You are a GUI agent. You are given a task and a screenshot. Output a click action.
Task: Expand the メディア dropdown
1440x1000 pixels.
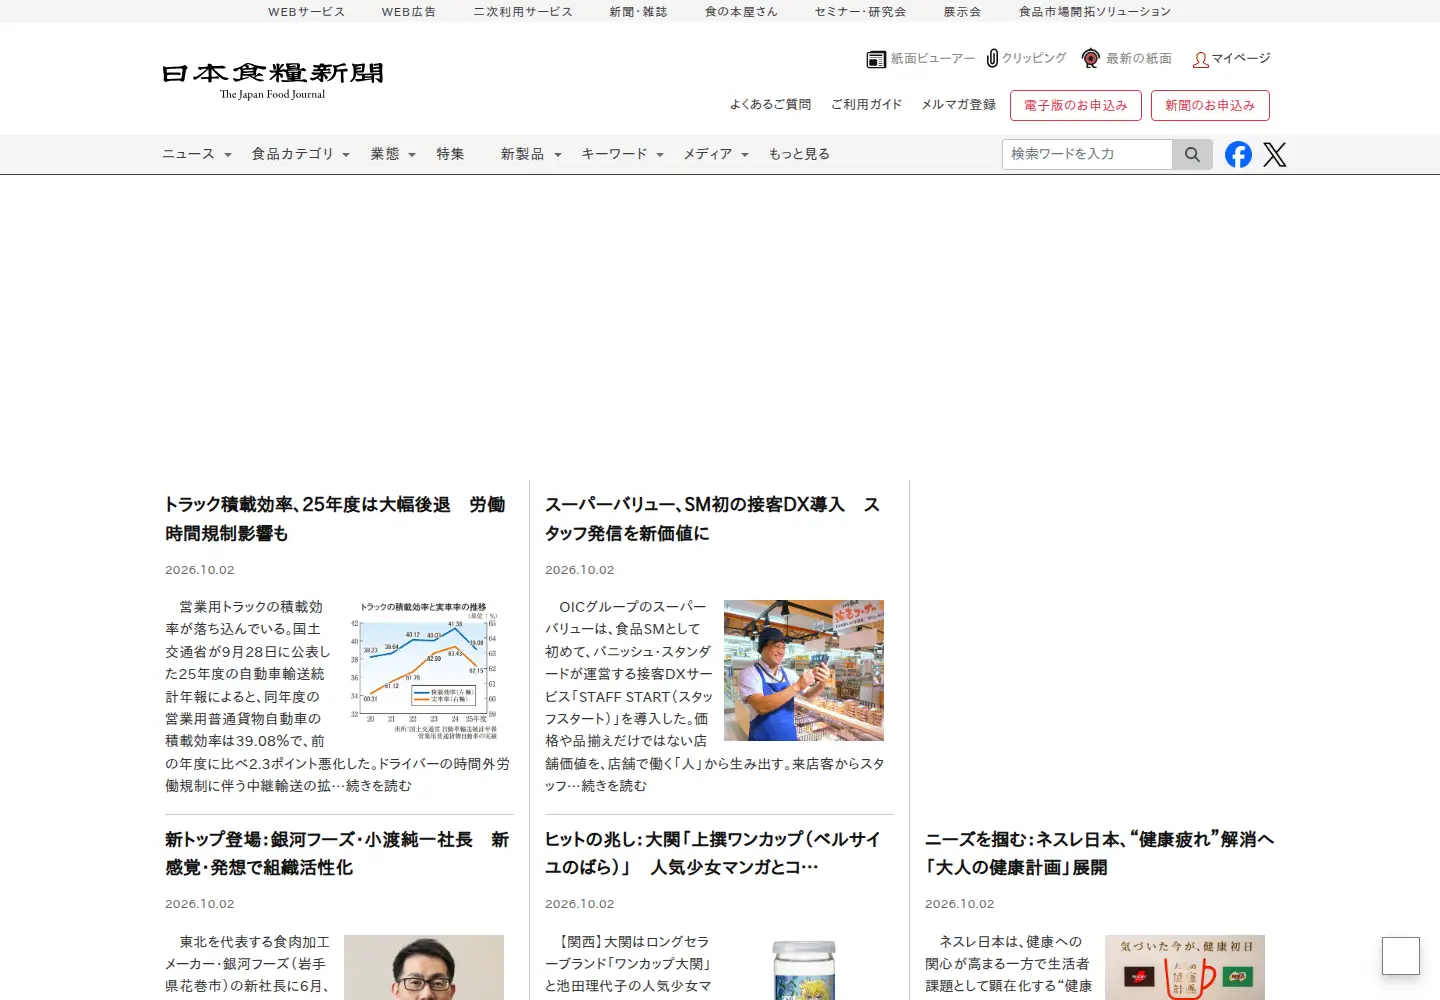(716, 154)
